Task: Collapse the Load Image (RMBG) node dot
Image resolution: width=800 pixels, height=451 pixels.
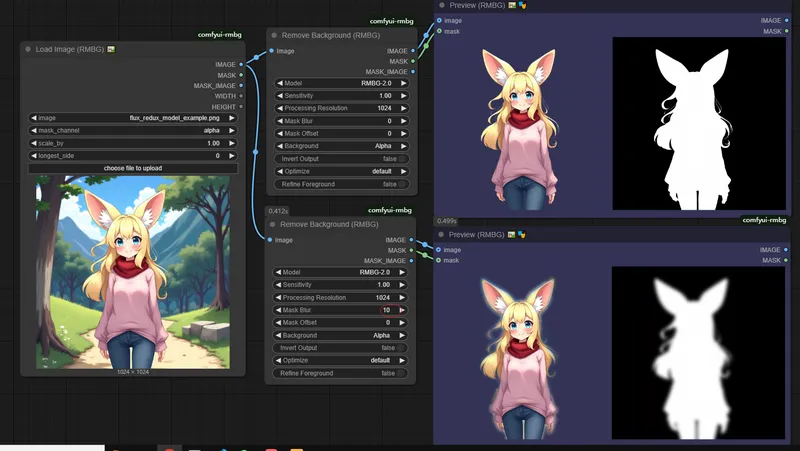Action: click(x=27, y=49)
